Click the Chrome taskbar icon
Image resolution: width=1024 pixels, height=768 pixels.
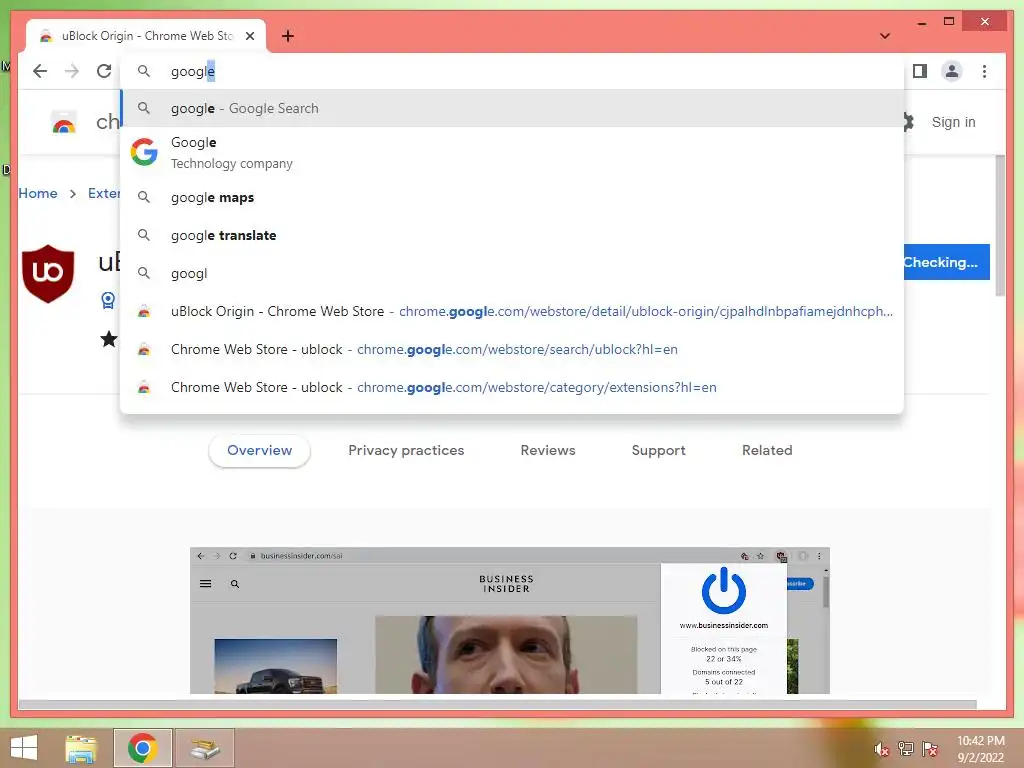click(142, 748)
